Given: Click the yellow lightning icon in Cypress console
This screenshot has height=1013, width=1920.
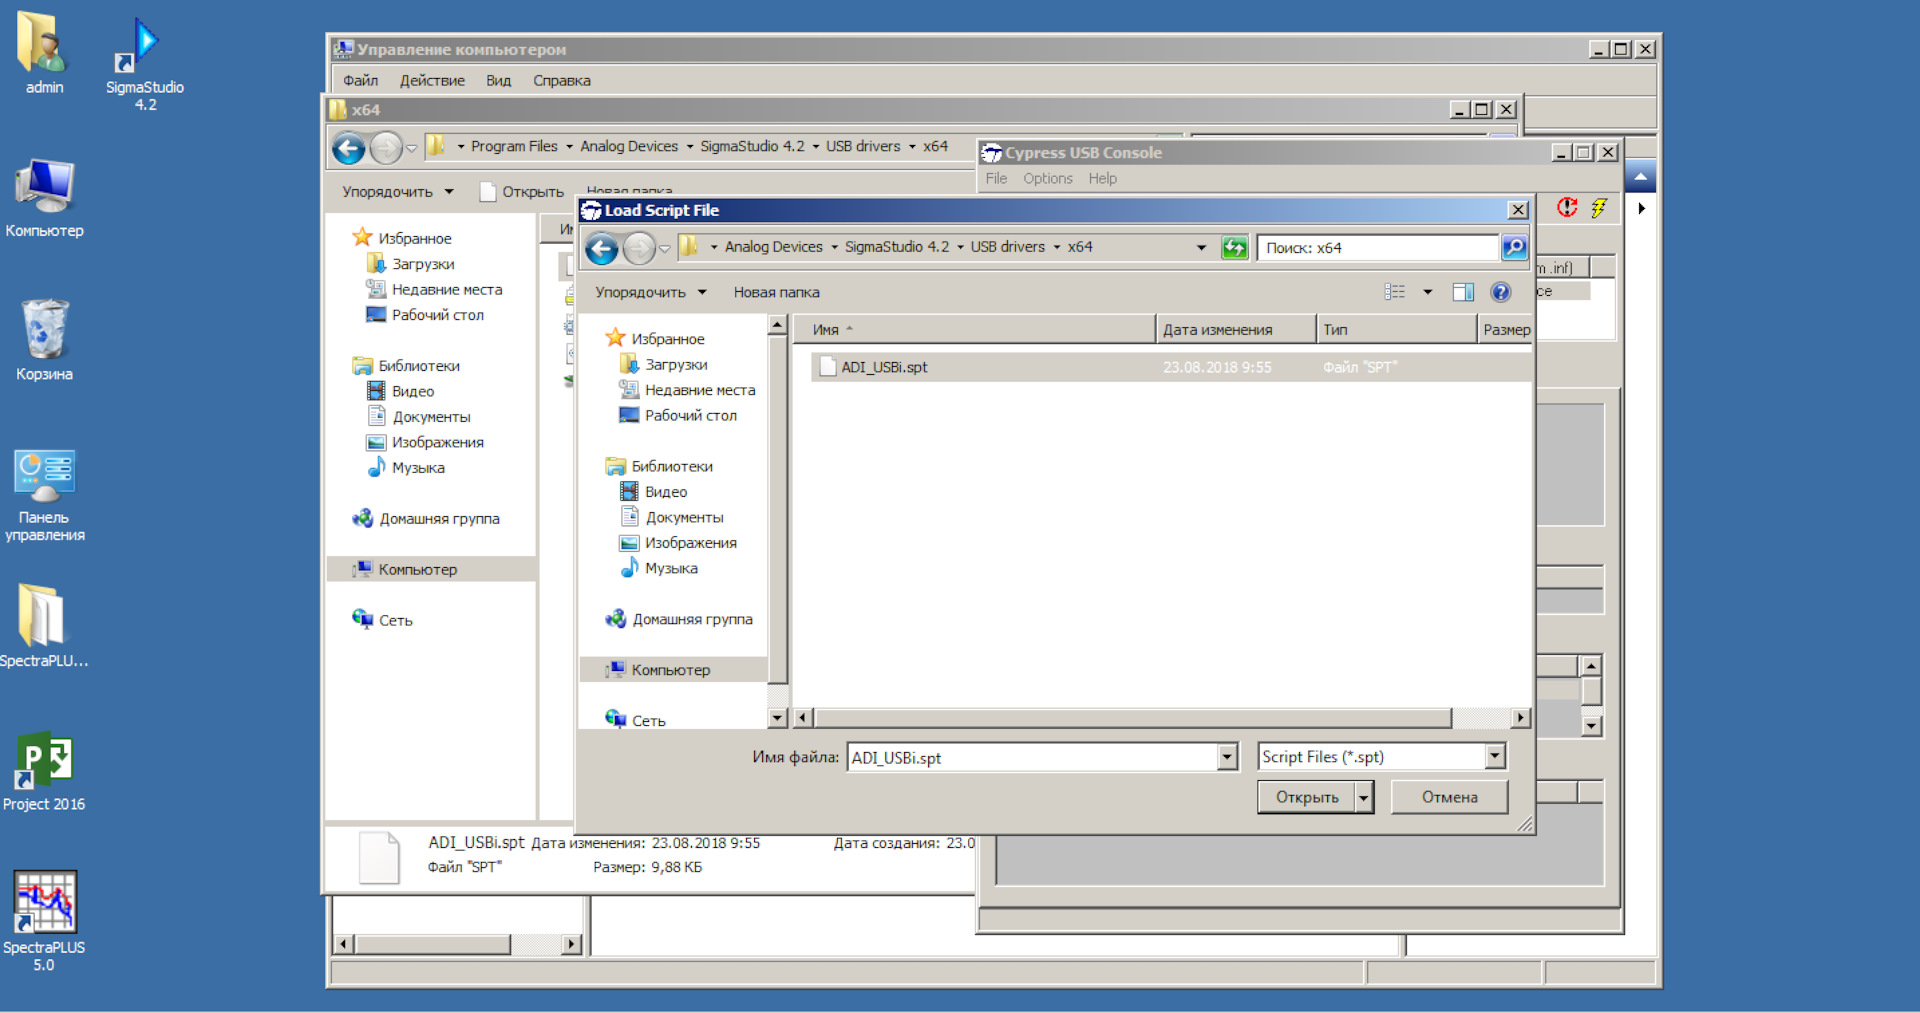Looking at the screenshot, I should click(x=1600, y=207).
